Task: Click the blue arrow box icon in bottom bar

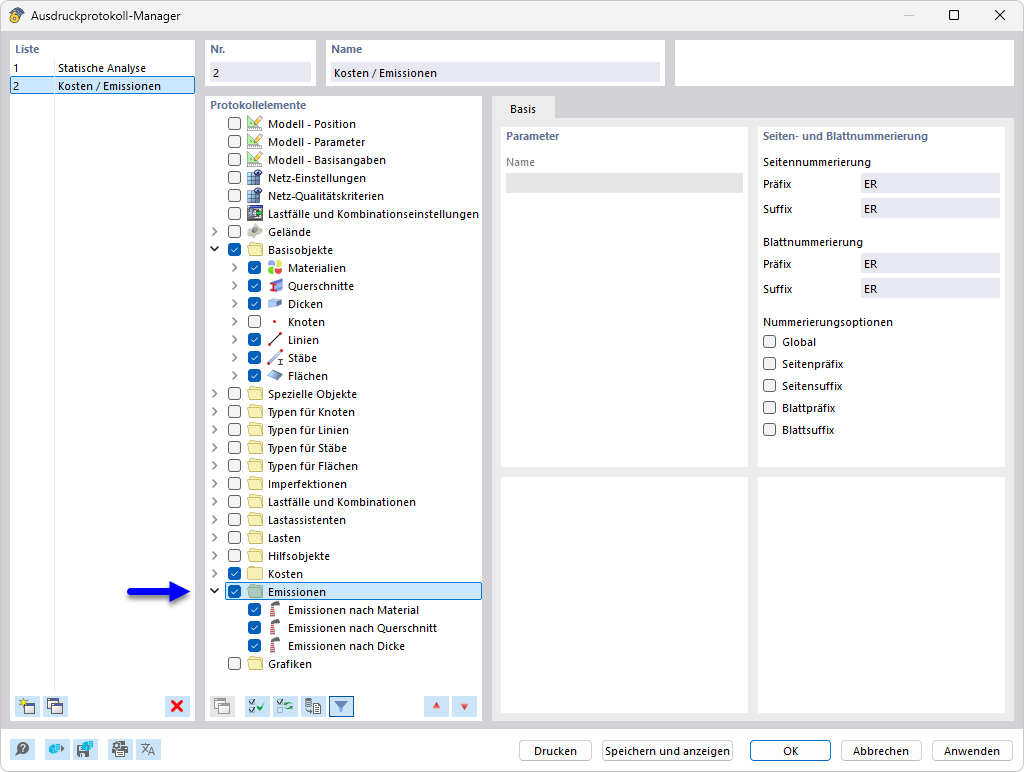Action: pos(57,749)
